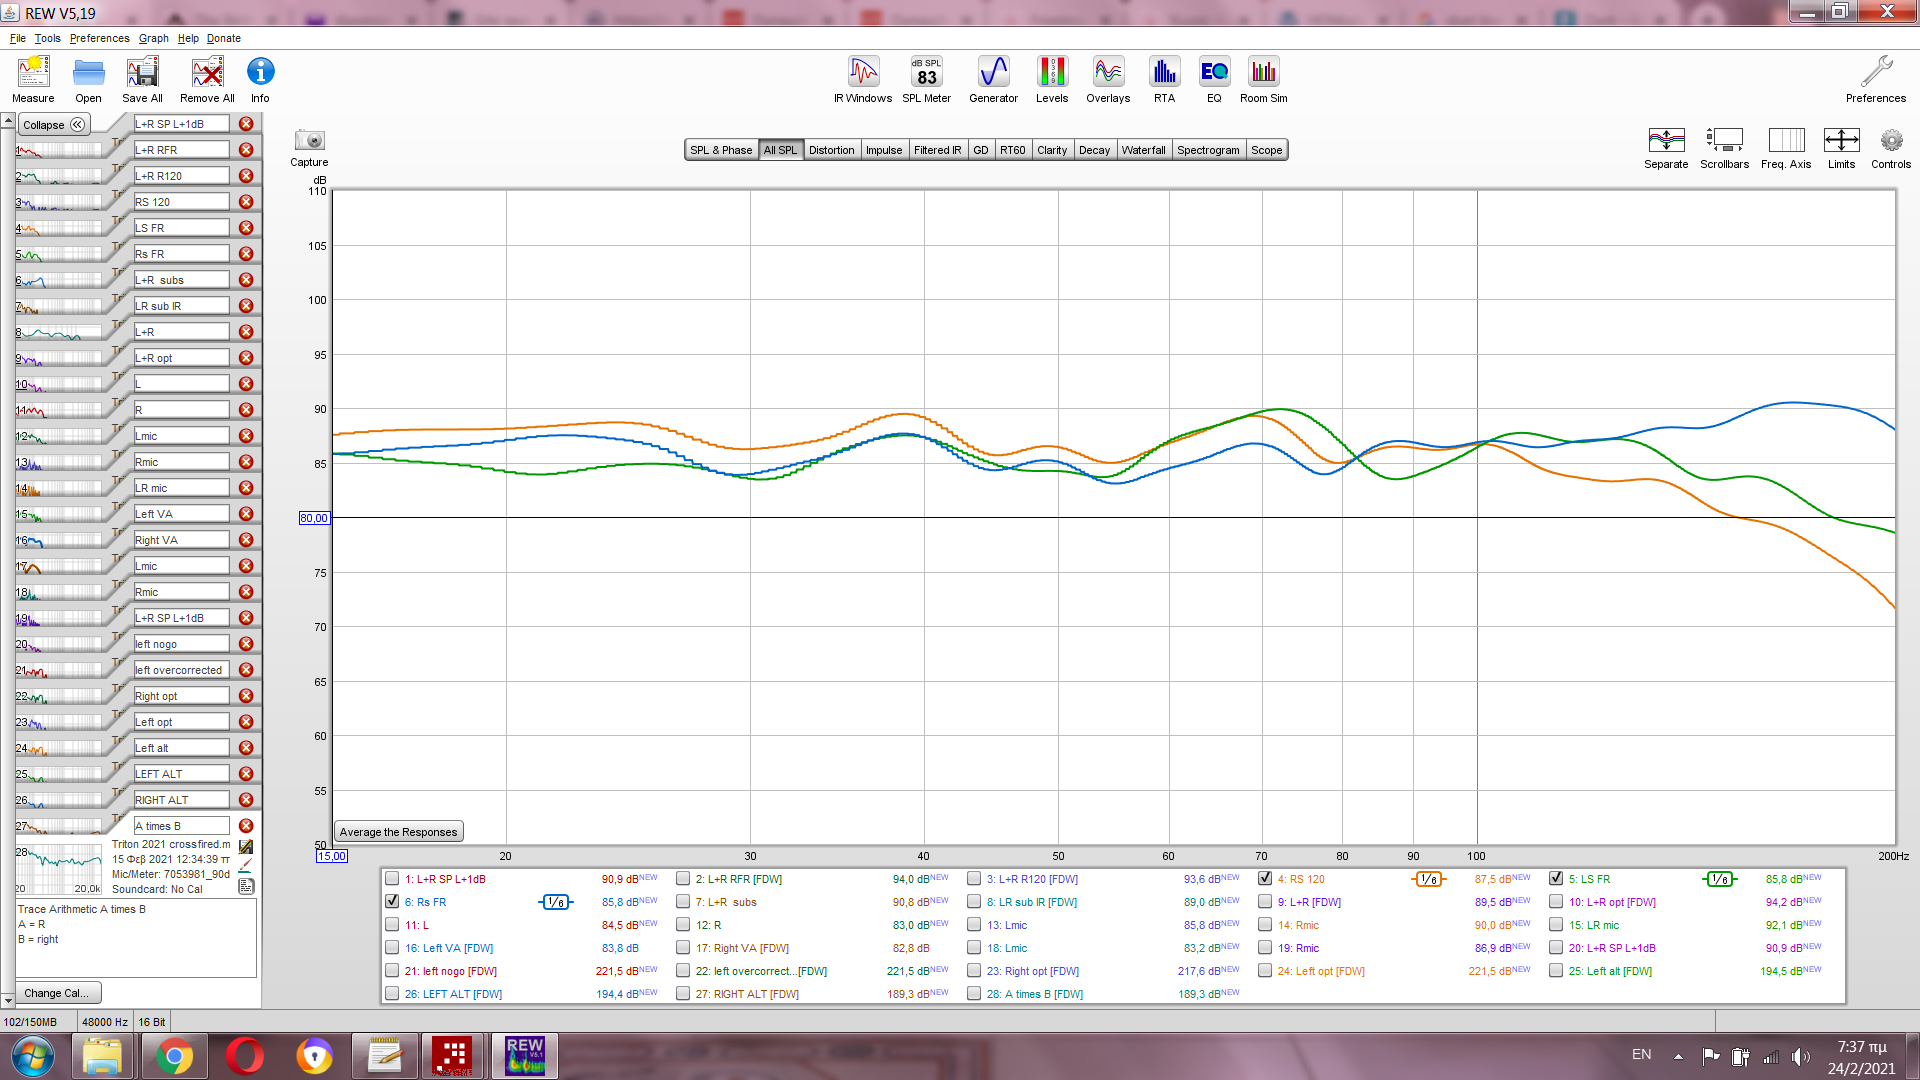Remove the RS 120 measurement
The image size is (1920, 1080).
coord(246,202)
